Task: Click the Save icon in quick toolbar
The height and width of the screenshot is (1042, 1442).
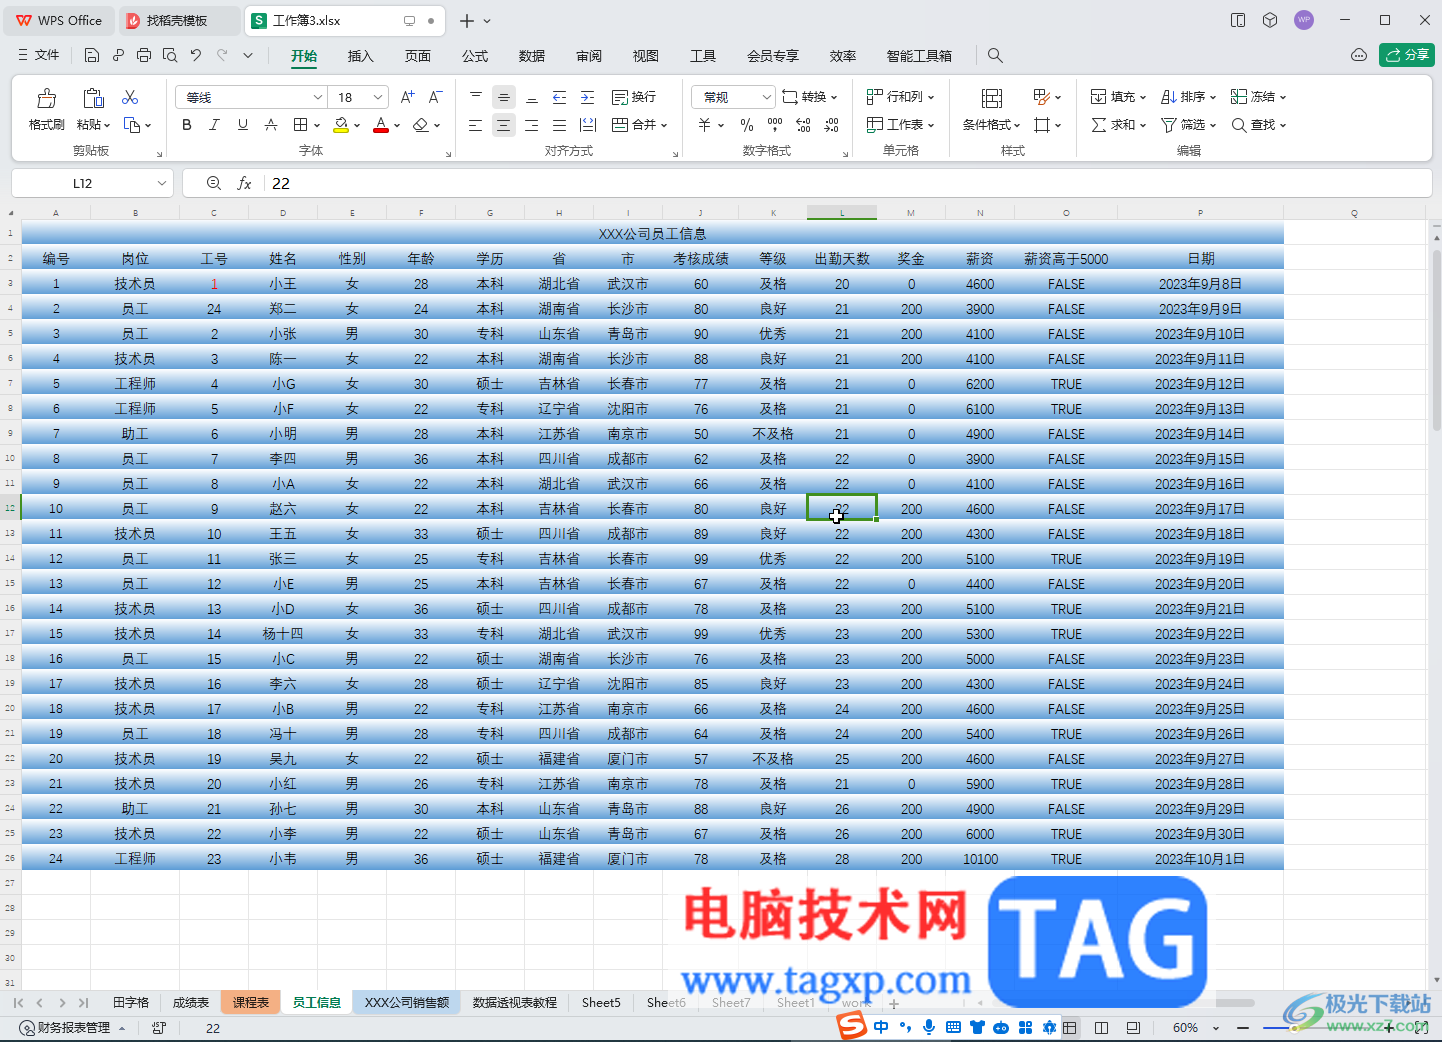Action: (x=92, y=56)
